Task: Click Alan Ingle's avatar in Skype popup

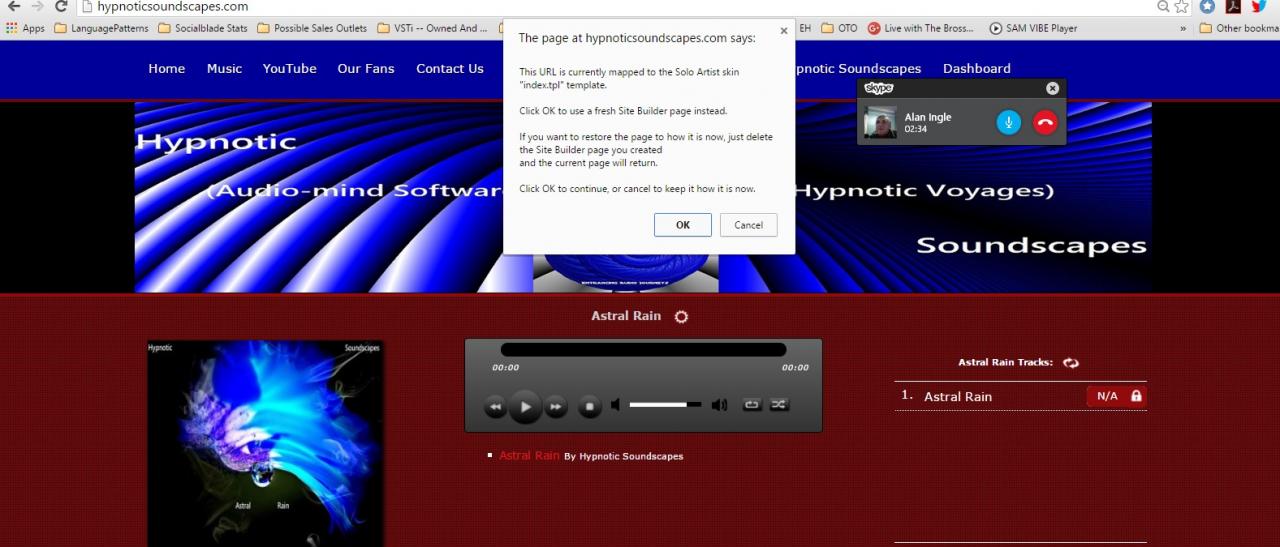Action: [880, 122]
